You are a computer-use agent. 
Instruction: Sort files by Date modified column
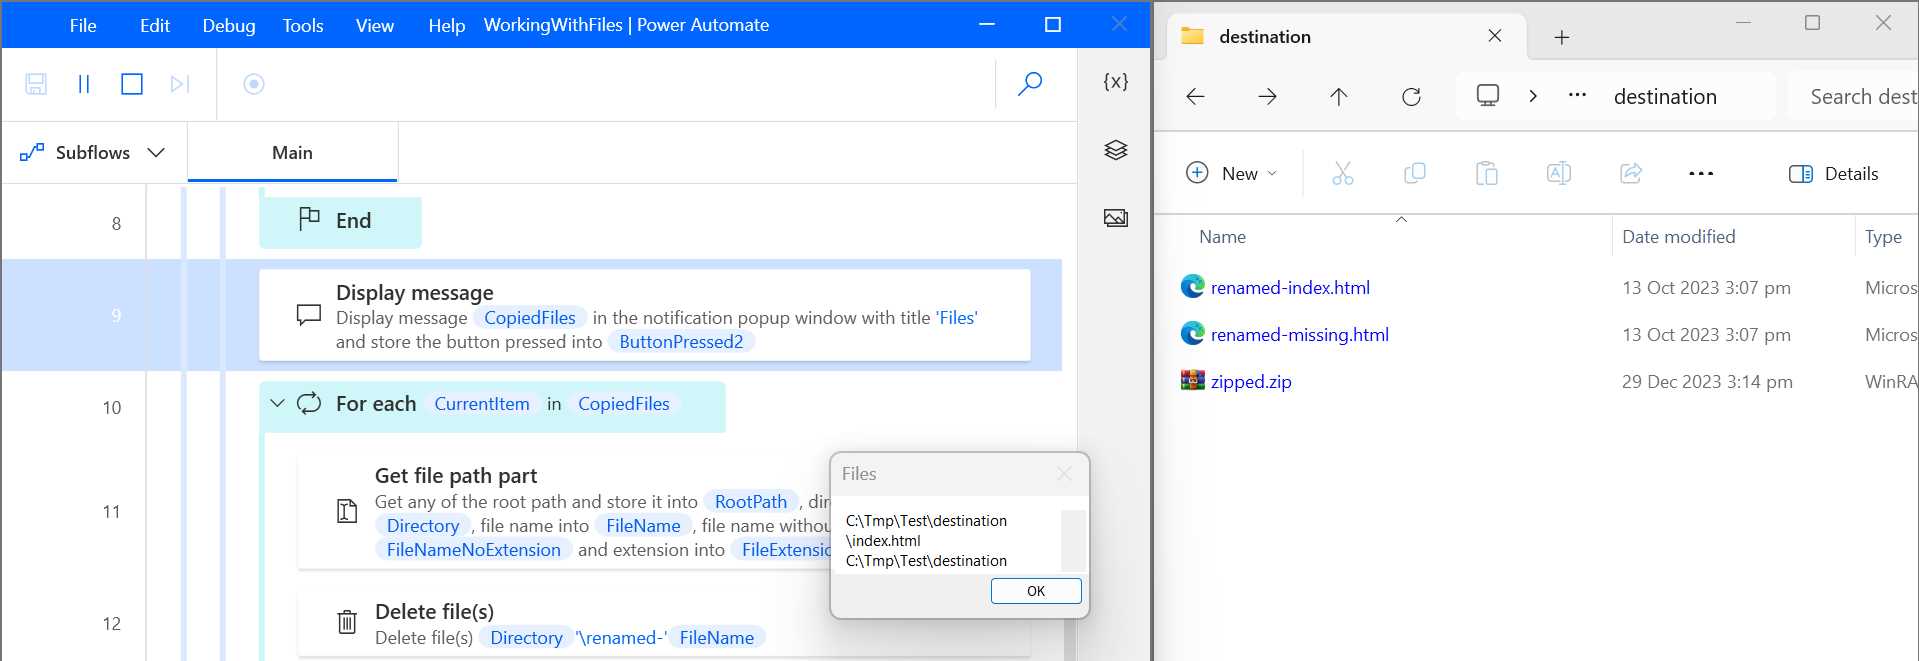point(1678,237)
